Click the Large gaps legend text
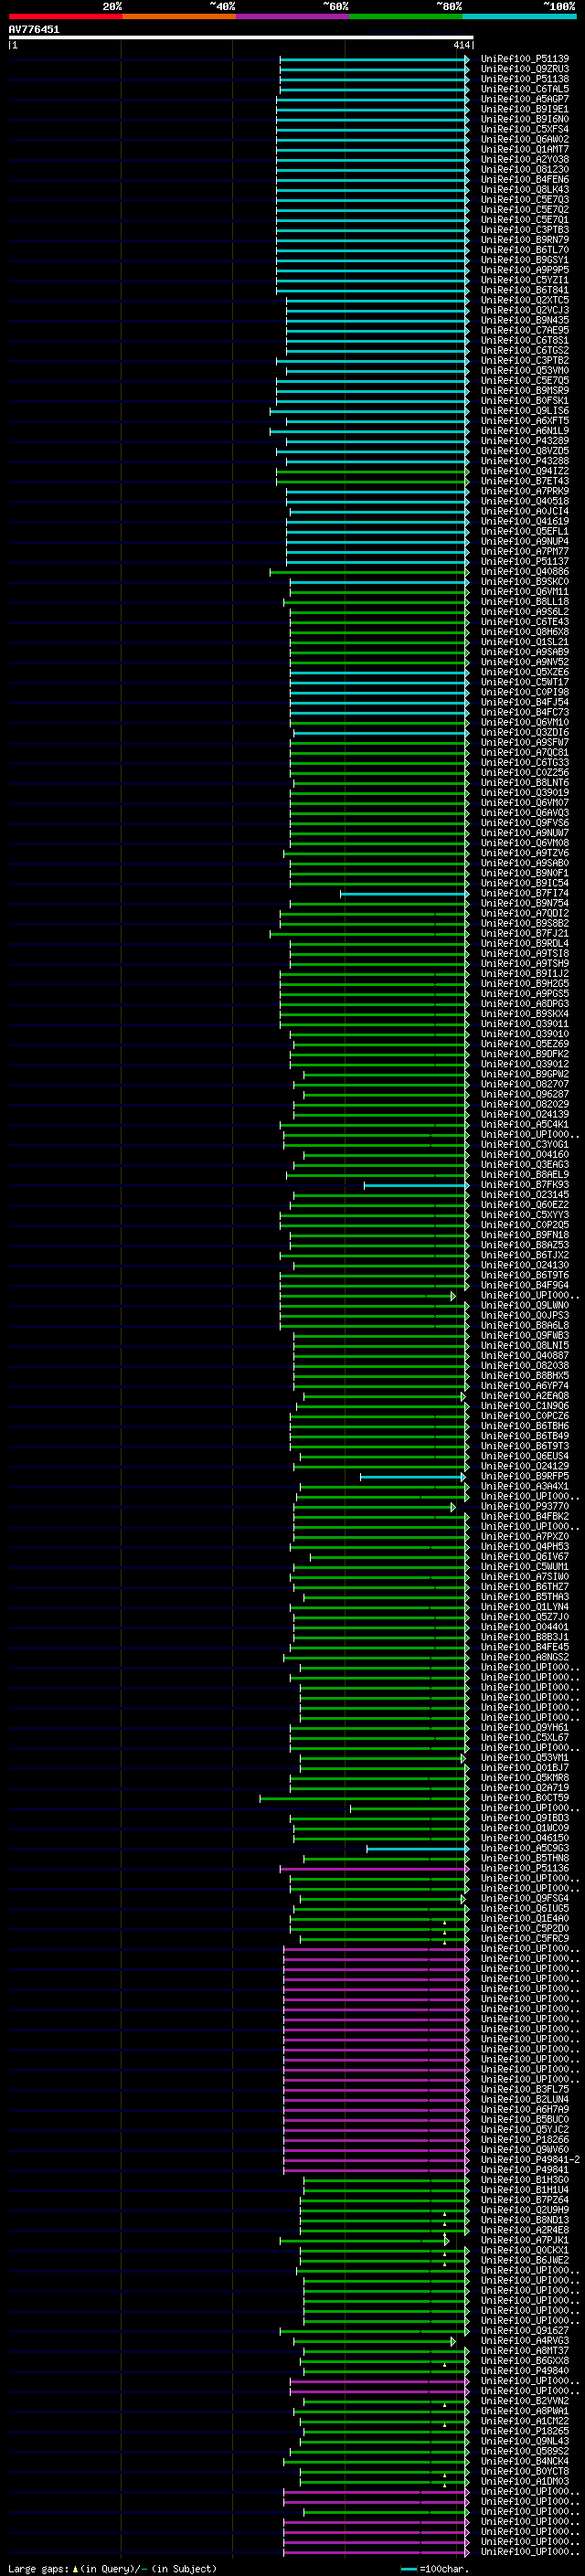Image resolution: width=585 pixels, height=2576 pixels. 112,2569
